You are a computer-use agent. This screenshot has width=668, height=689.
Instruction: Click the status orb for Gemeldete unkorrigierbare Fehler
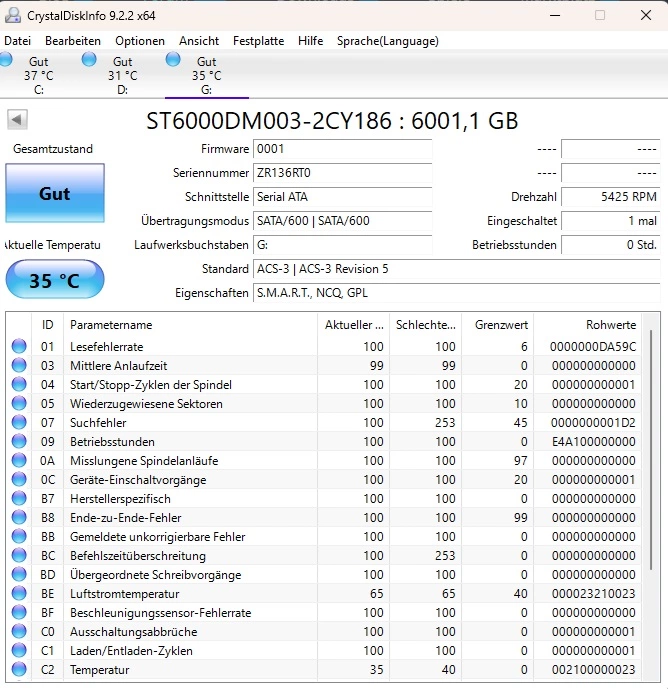[19, 537]
